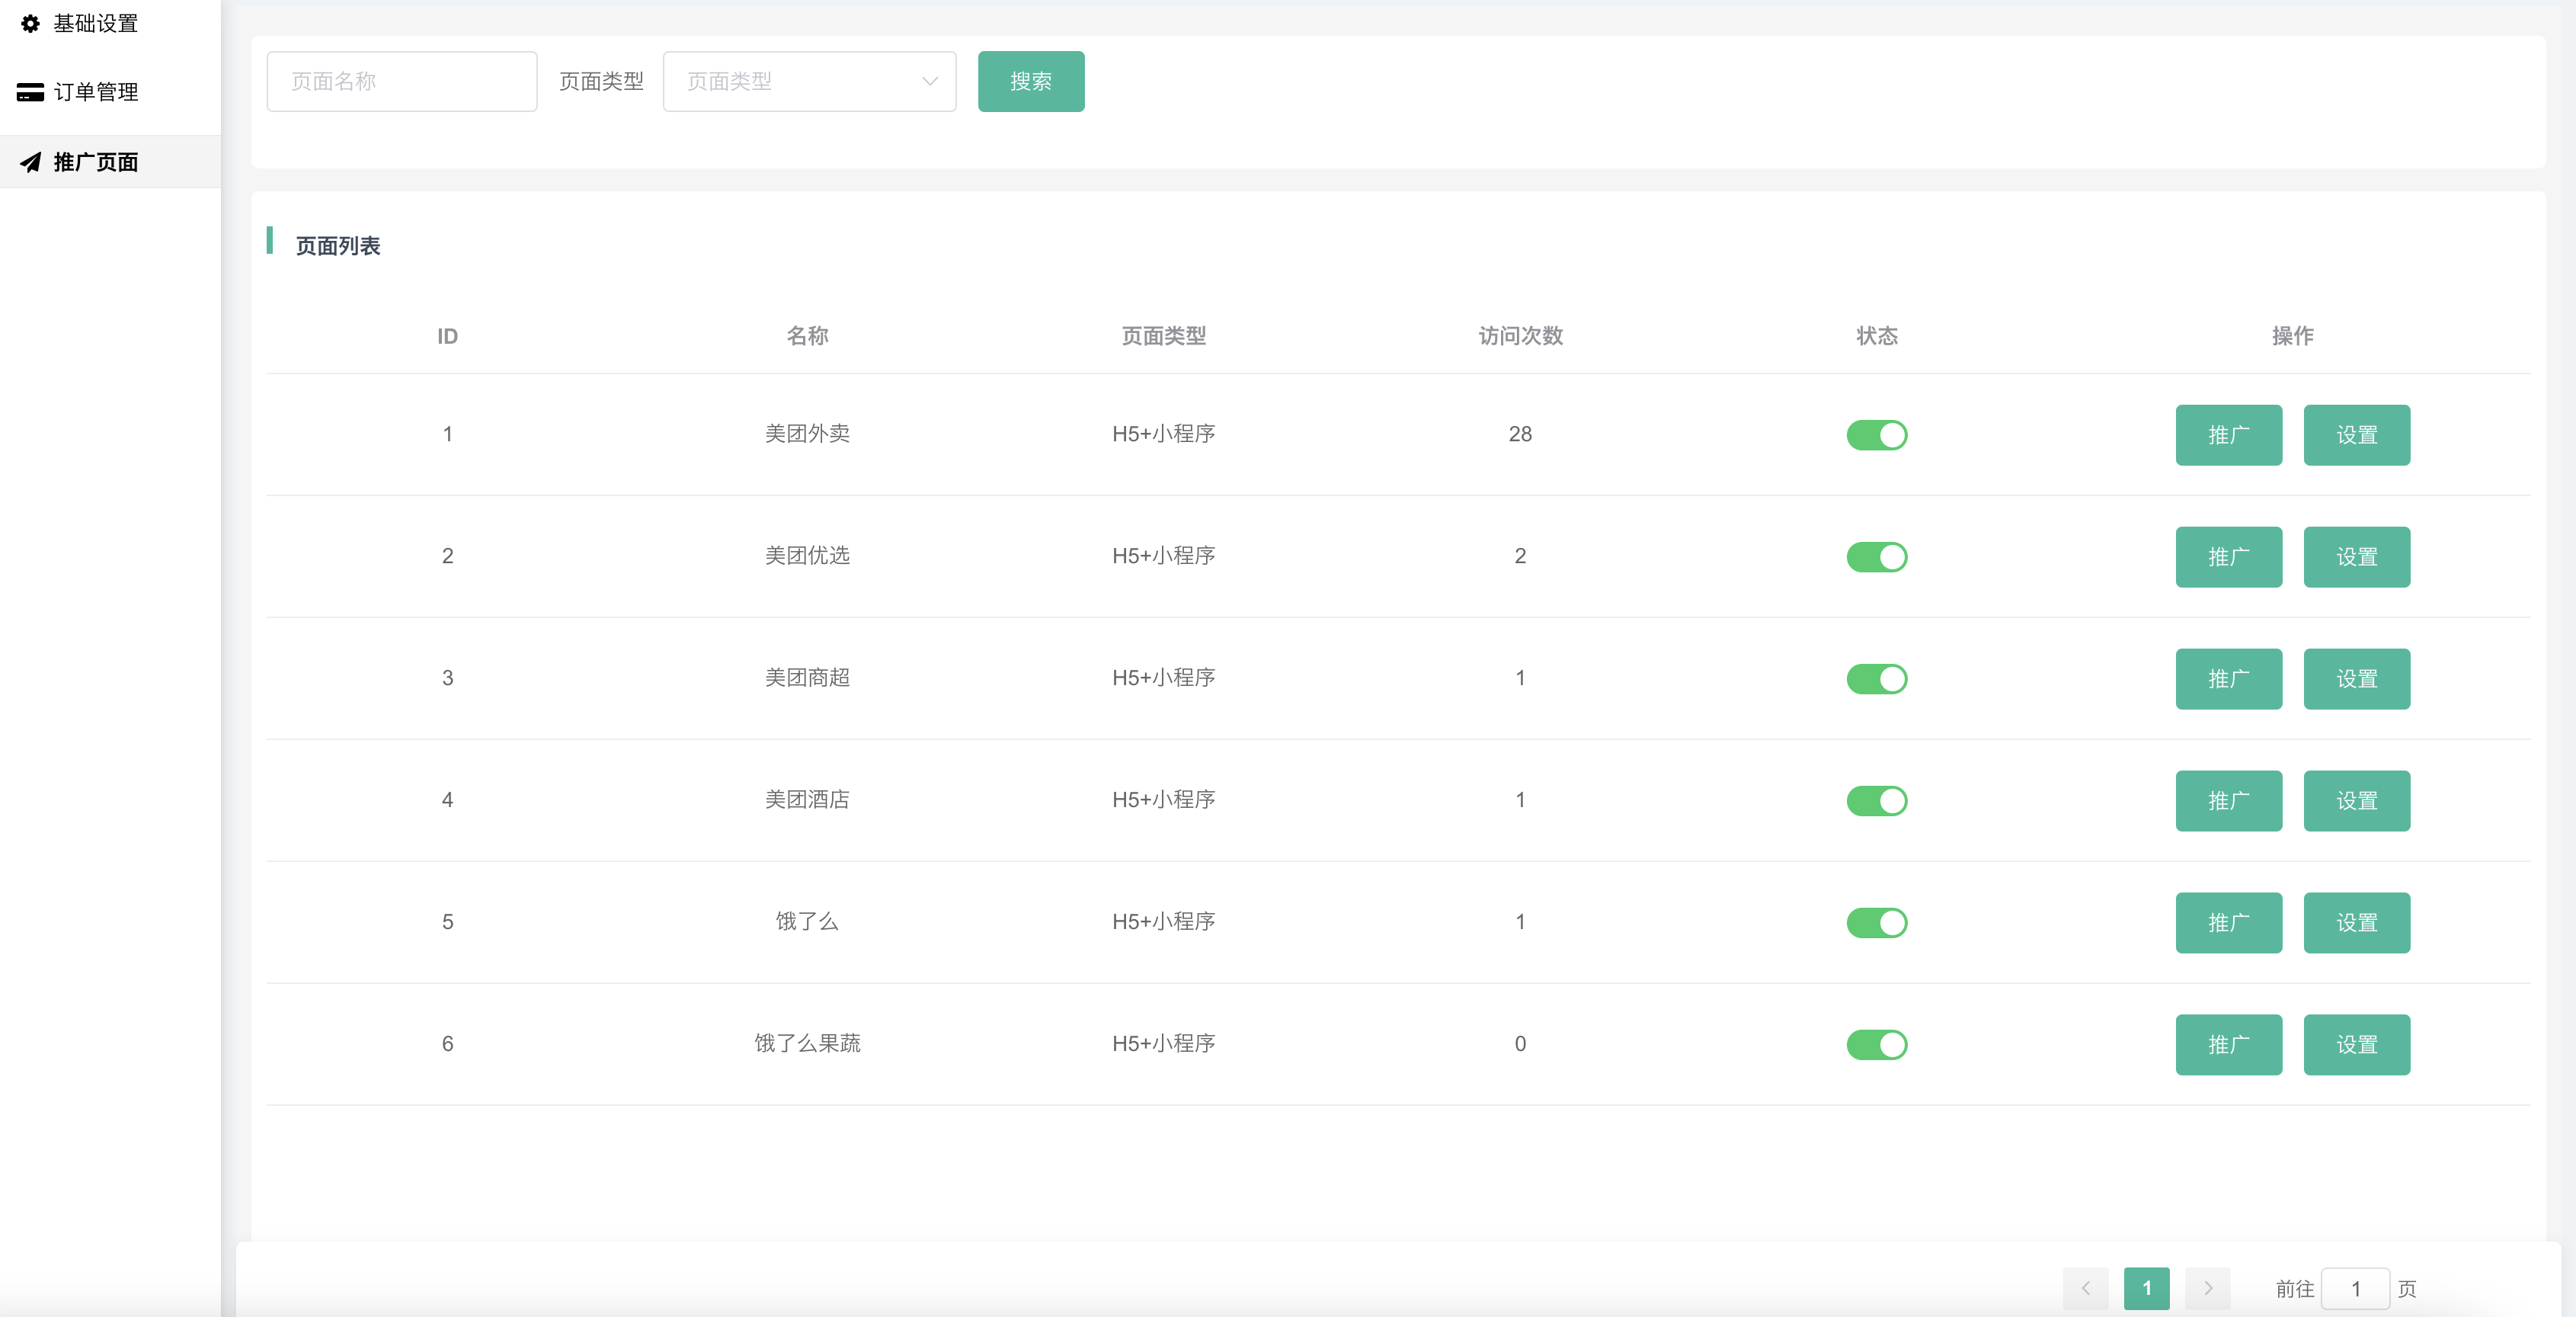
Task: Select 推广页面 in the sidebar
Action: [110, 162]
